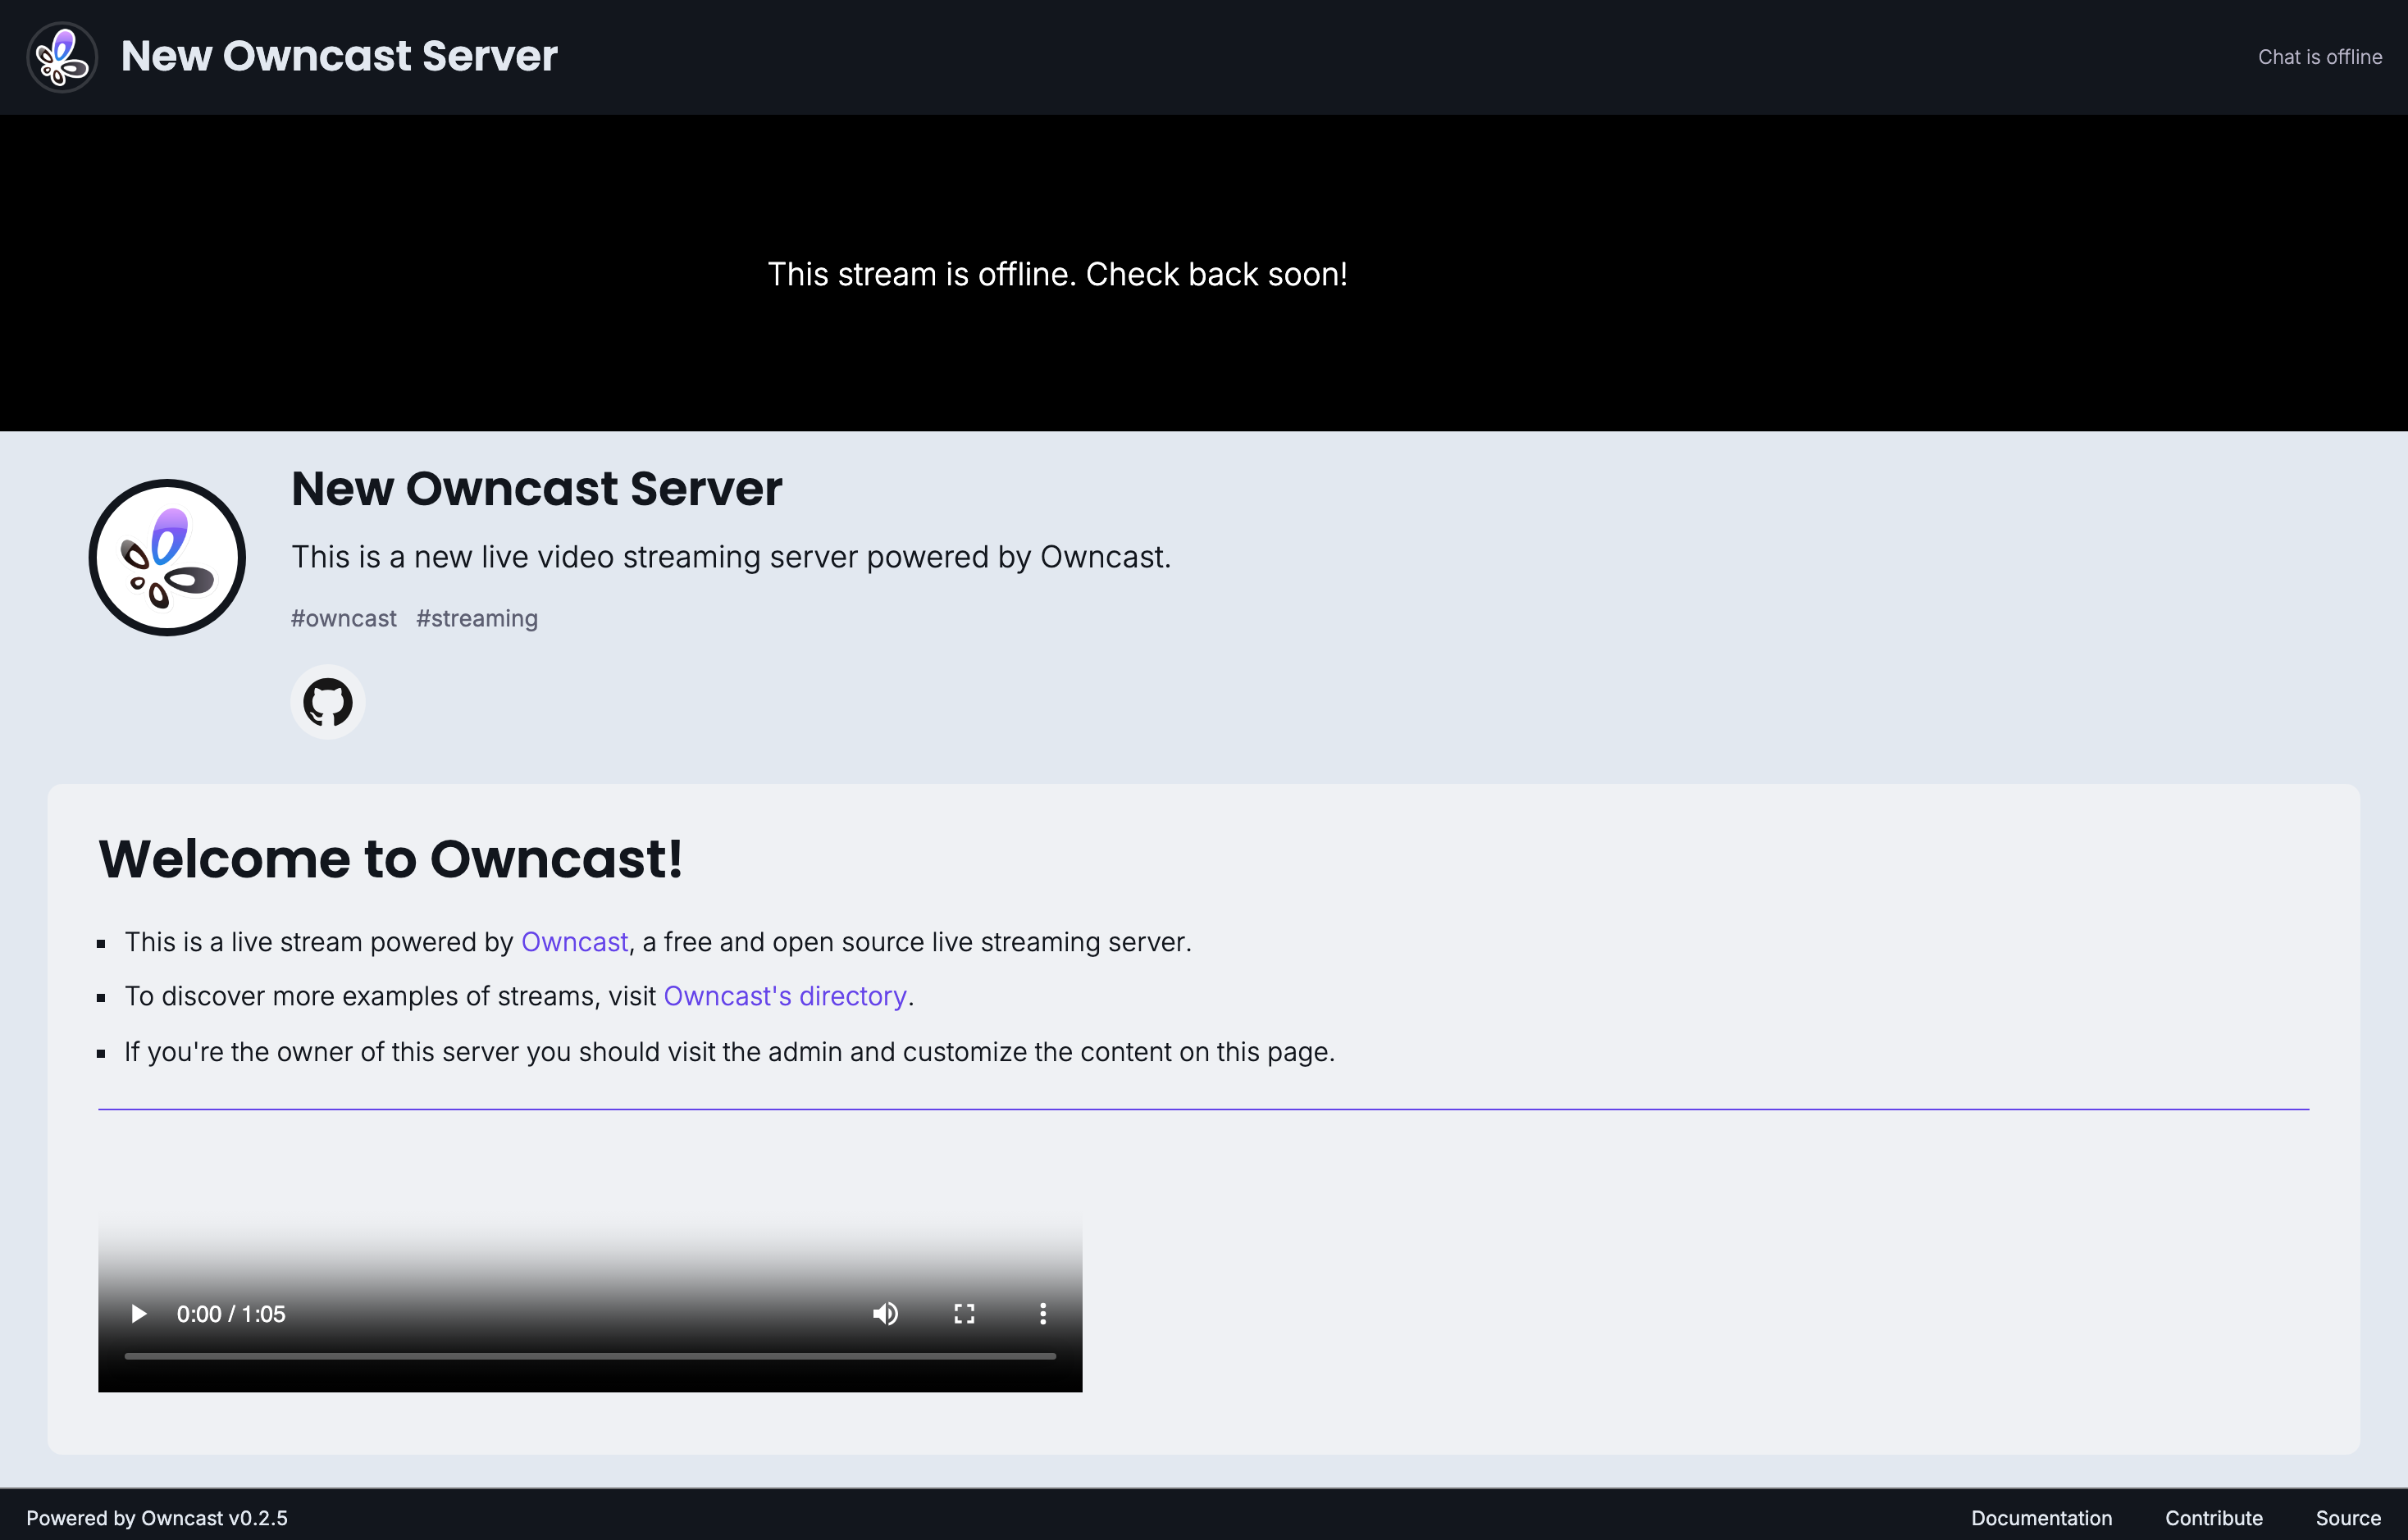This screenshot has width=2408, height=1540.
Task: Click the large round server avatar logo
Action: 168,557
